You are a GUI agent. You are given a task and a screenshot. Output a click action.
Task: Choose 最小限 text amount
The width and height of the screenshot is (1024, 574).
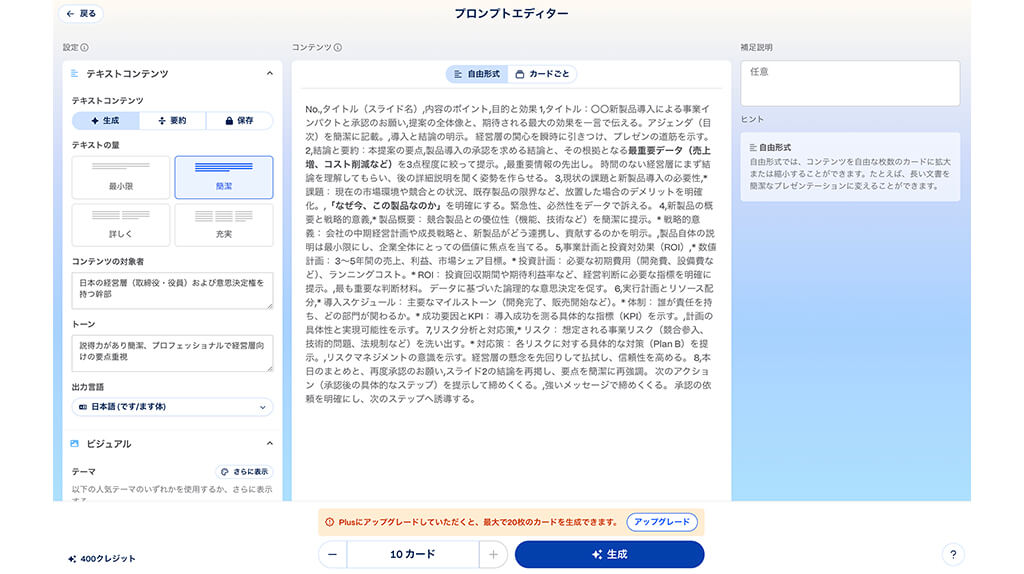(x=121, y=177)
